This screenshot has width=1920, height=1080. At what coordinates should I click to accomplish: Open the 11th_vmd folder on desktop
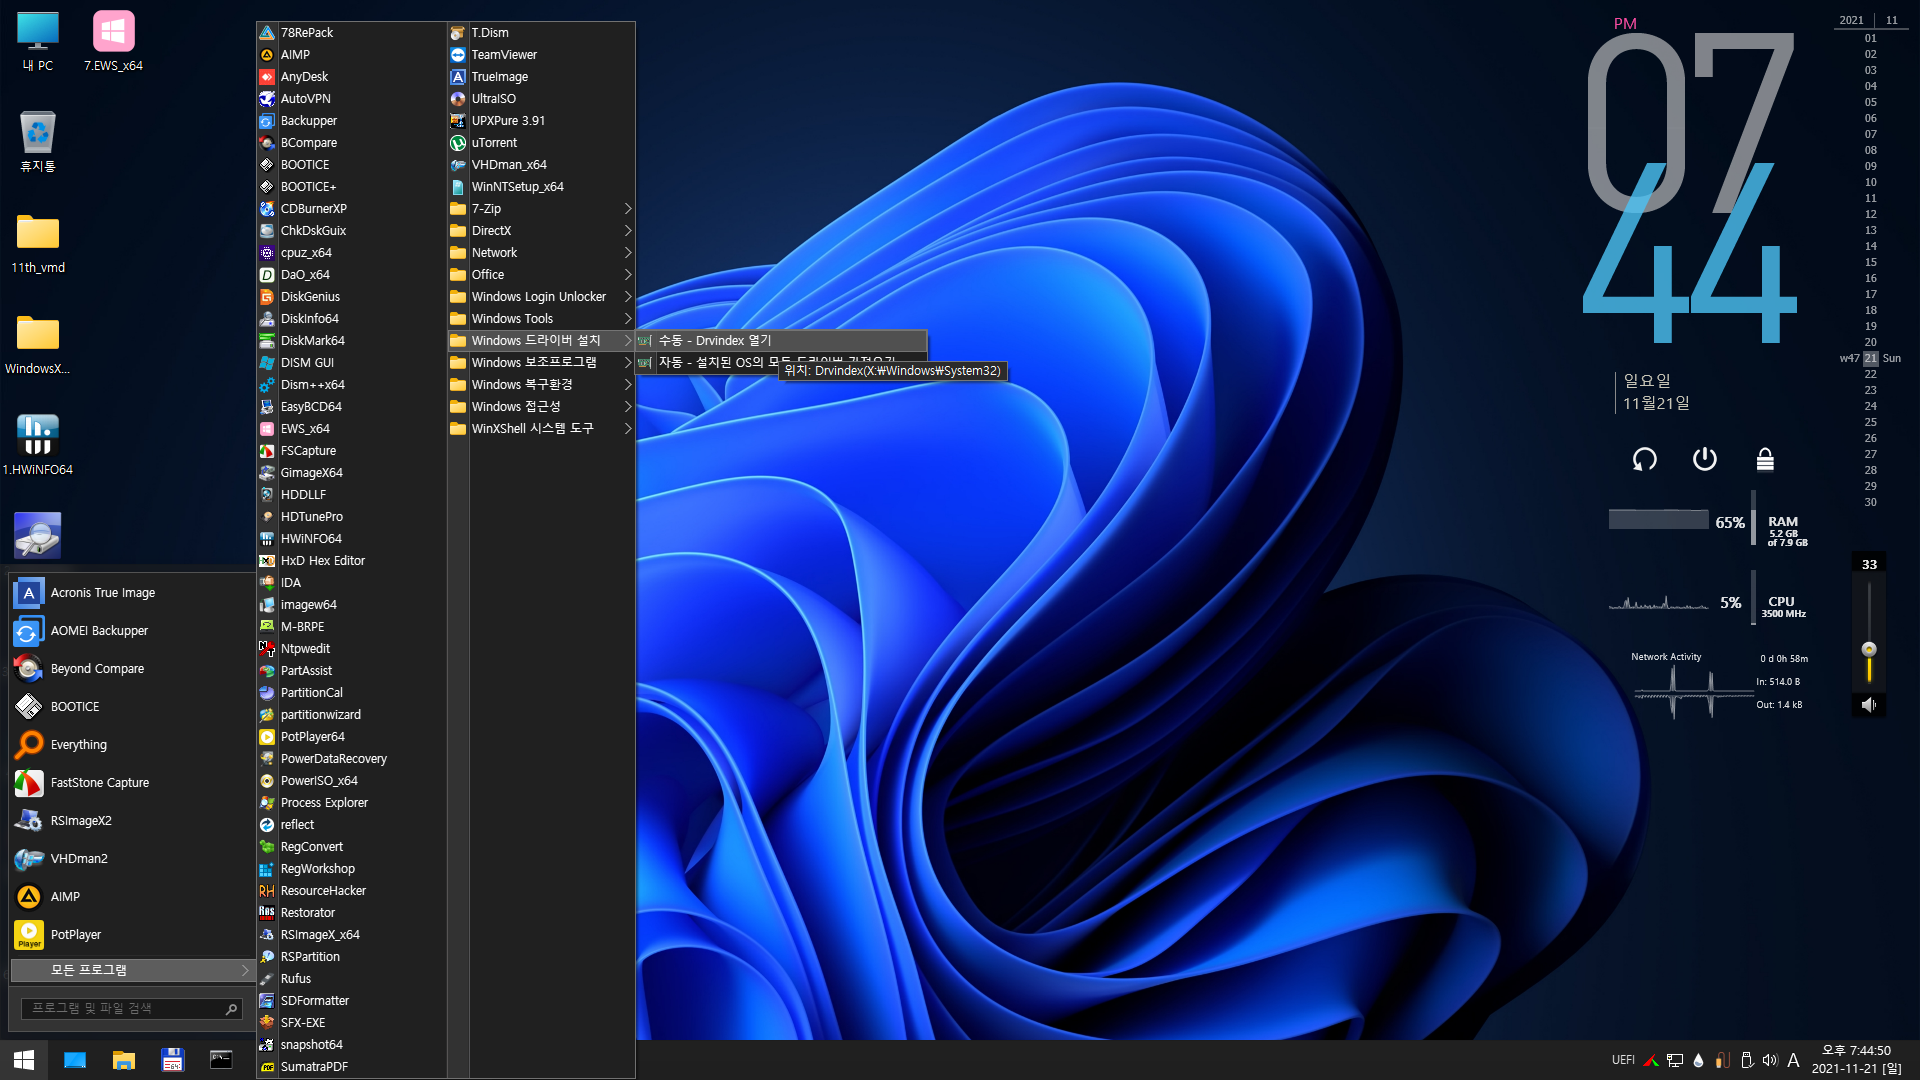(x=38, y=243)
